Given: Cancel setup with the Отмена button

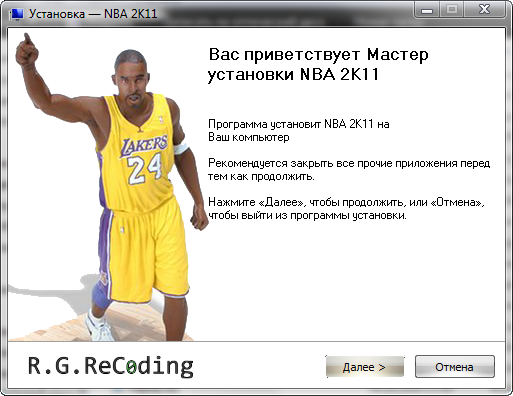Looking at the screenshot, I should 454,367.
